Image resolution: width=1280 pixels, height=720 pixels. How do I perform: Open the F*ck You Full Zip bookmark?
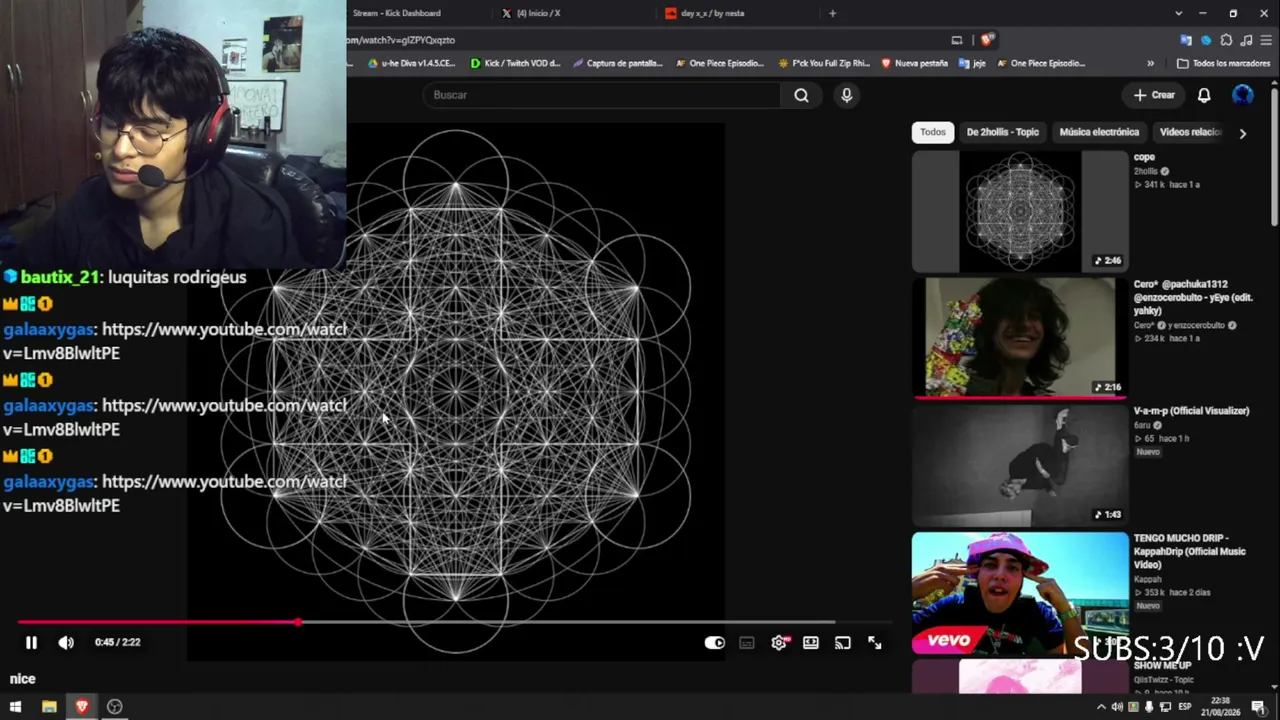822,63
